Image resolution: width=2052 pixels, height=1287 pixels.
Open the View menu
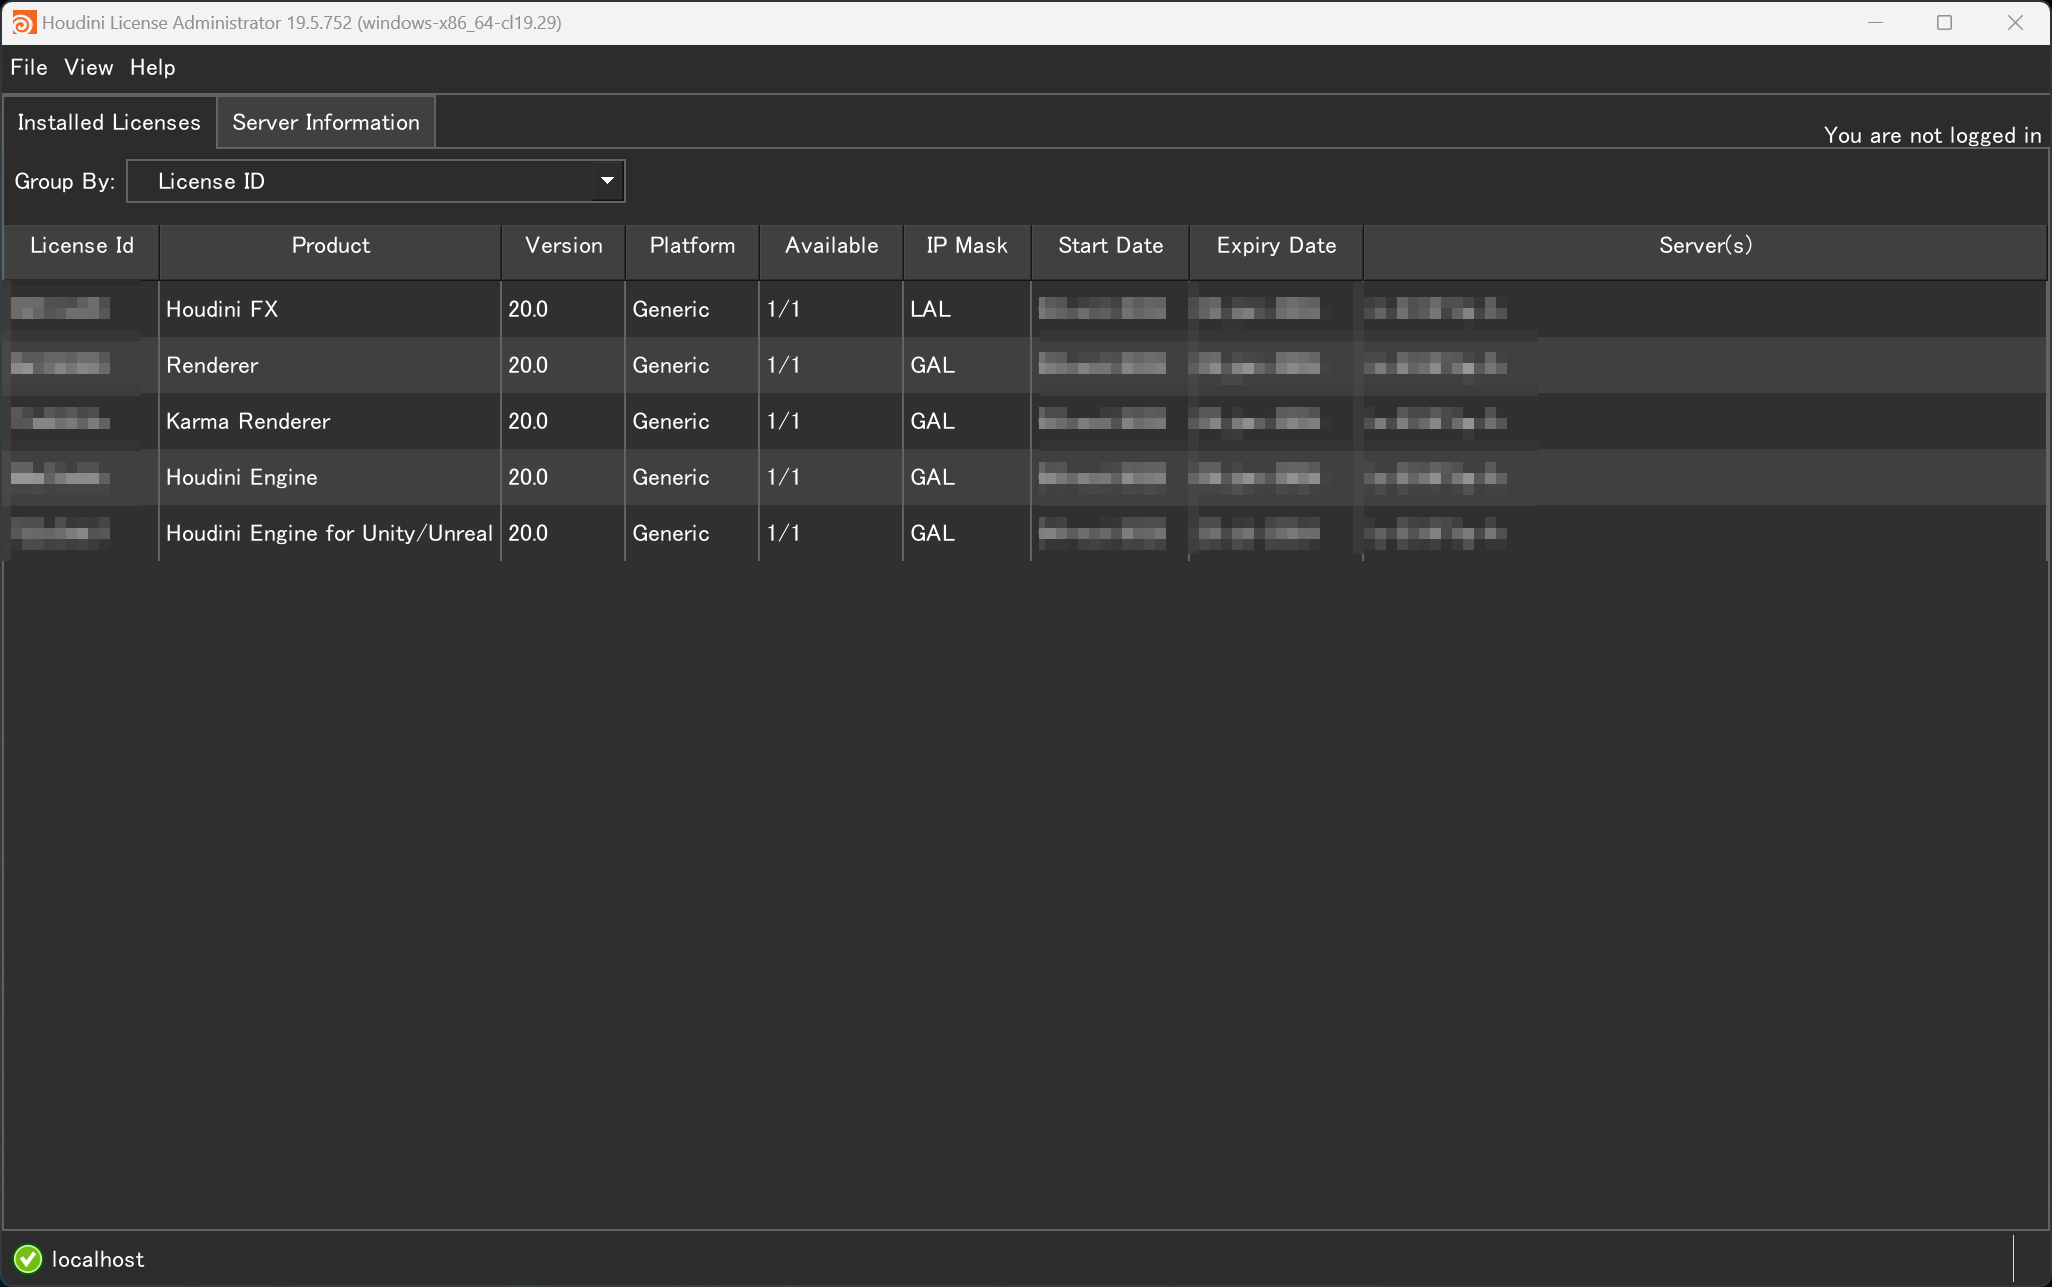point(87,67)
